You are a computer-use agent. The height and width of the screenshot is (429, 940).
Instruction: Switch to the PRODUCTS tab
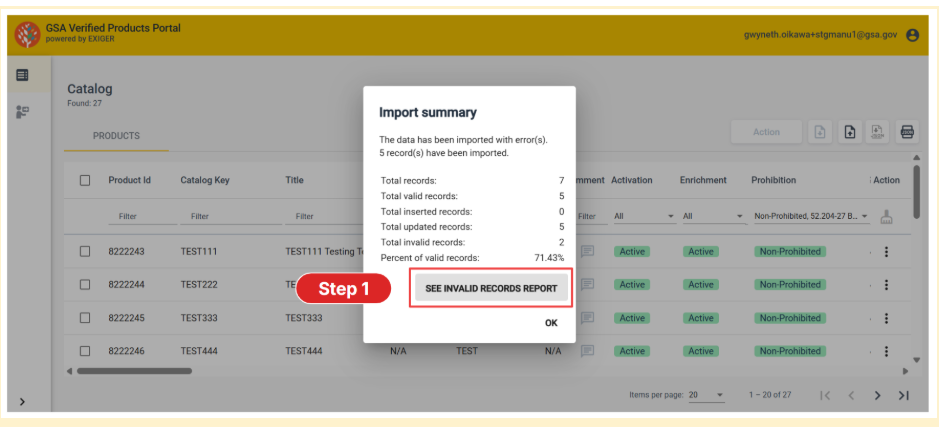(x=116, y=136)
